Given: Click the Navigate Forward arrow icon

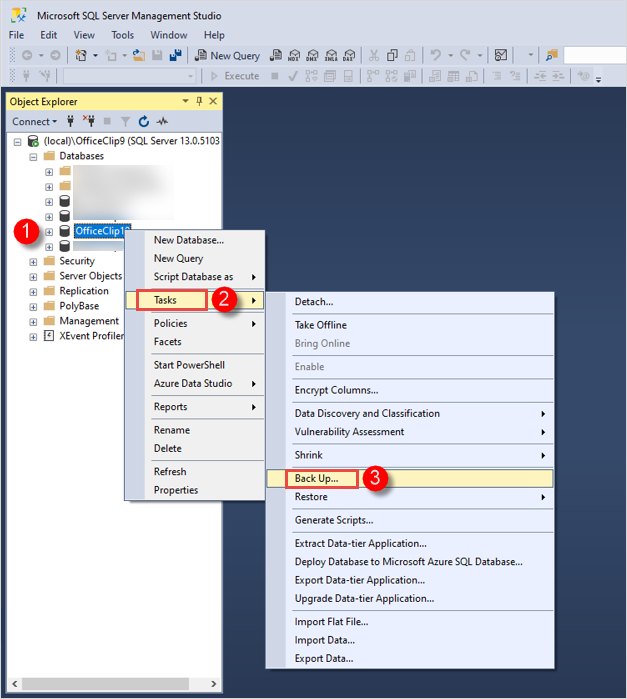Looking at the screenshot, I should 55,55.
